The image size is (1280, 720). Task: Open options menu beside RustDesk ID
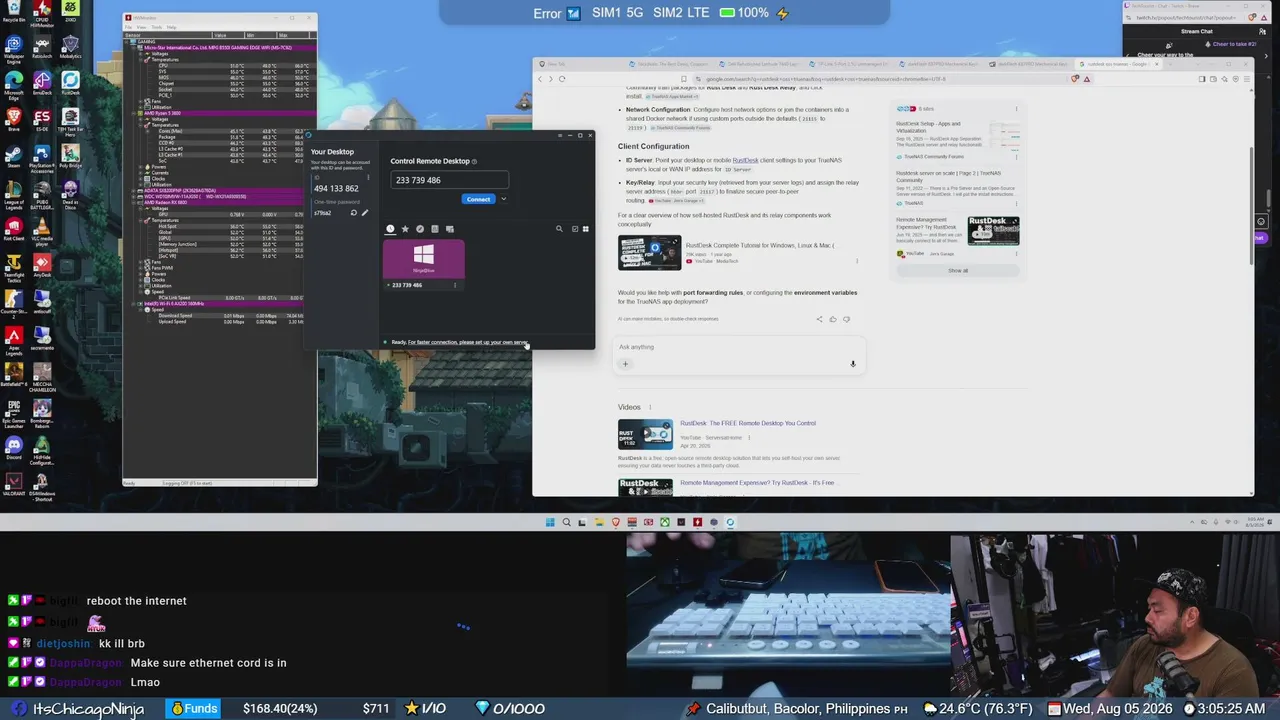tap(367, 178)
